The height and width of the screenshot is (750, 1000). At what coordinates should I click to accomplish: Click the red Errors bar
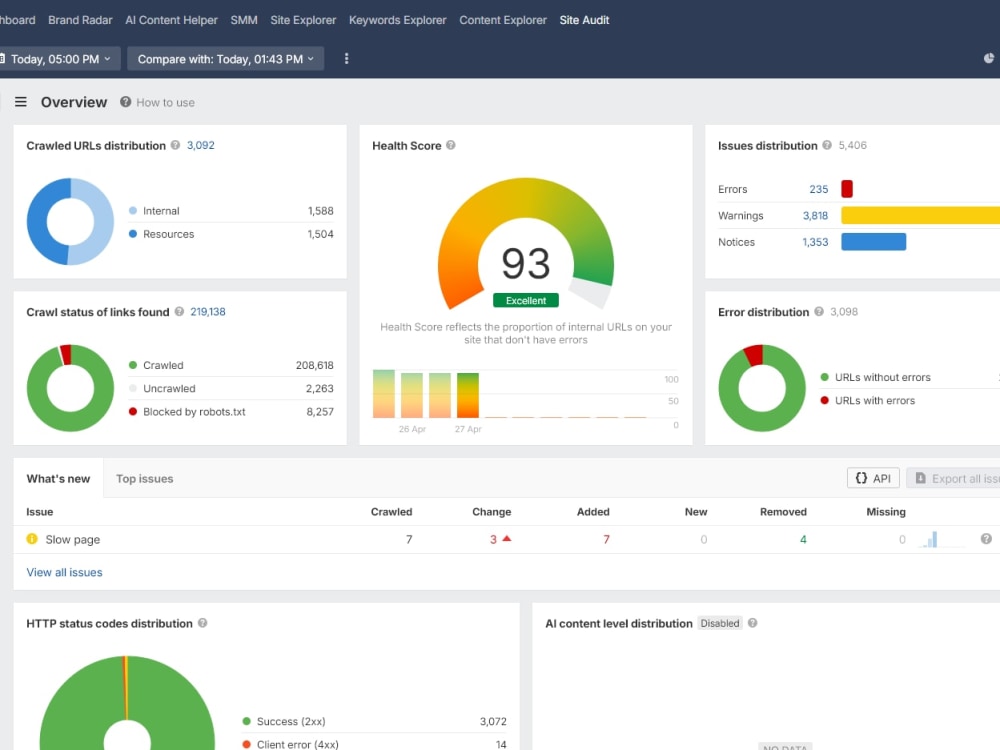(847, 189)
